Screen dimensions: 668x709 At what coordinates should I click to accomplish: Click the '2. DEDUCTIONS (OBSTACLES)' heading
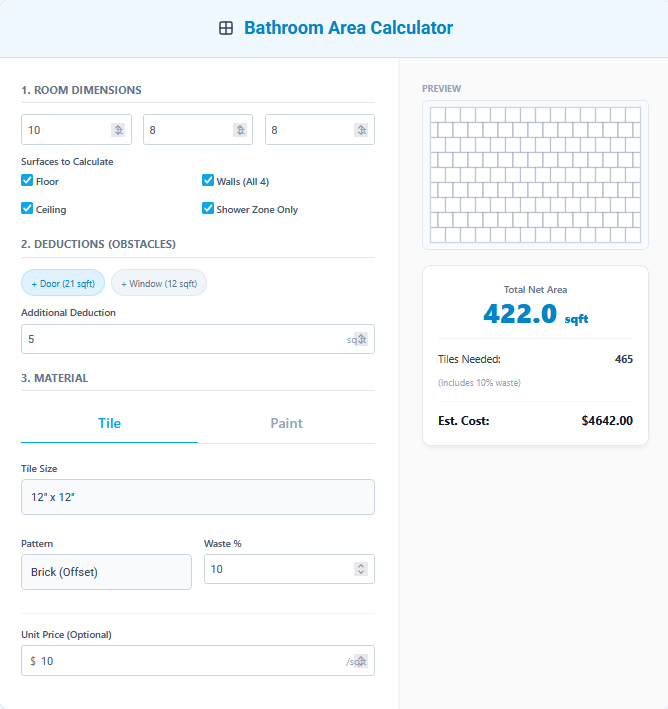pos(98,244)
